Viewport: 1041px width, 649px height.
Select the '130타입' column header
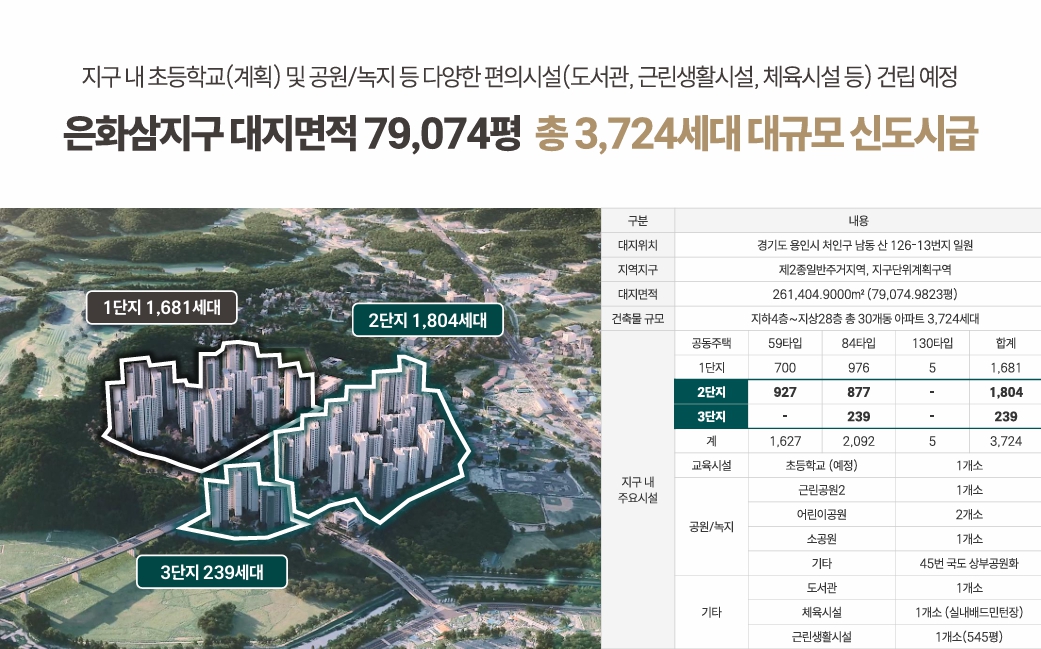932,343
